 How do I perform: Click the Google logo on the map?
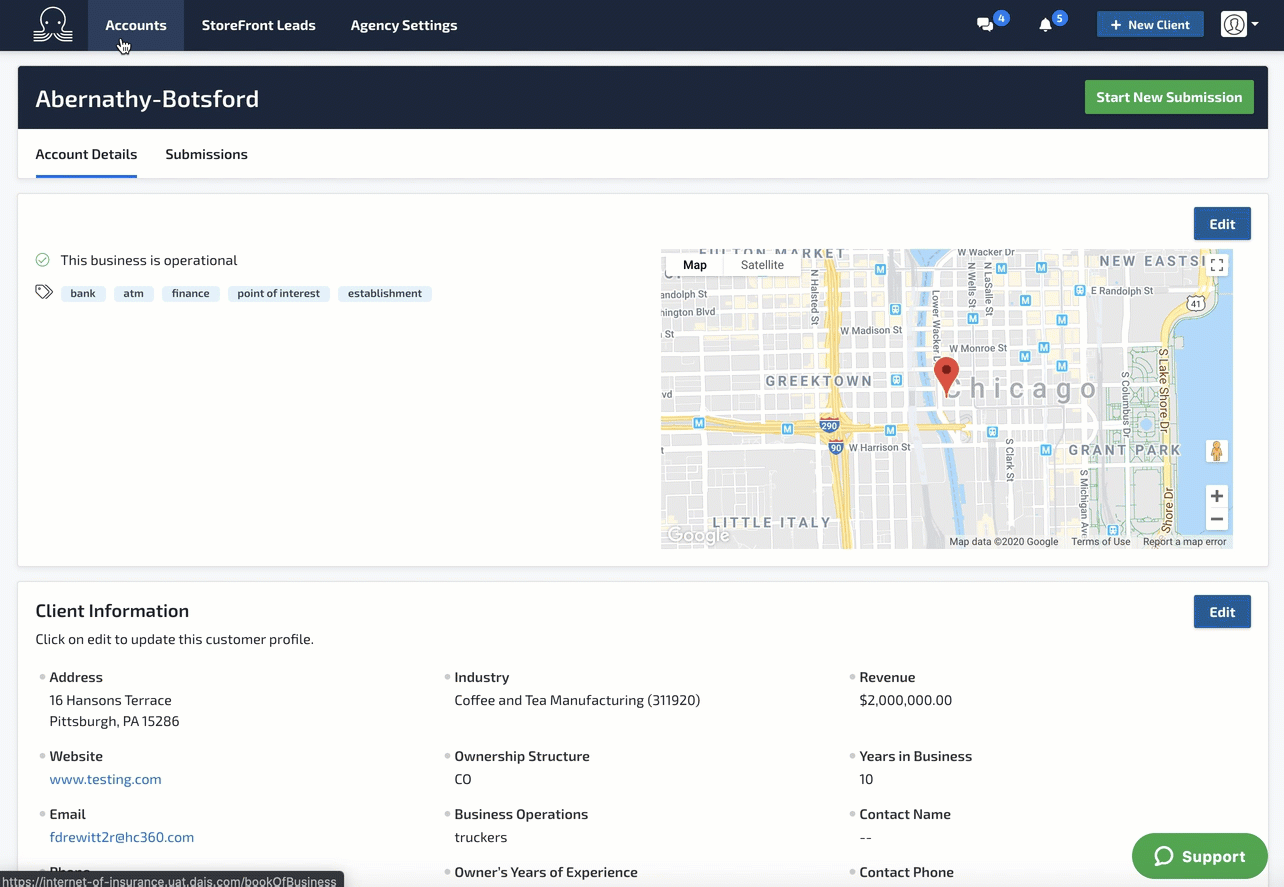click(x=698, y=535)
